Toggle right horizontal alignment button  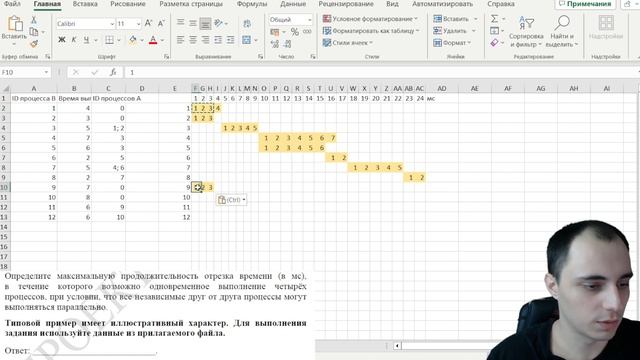point(205,40)
